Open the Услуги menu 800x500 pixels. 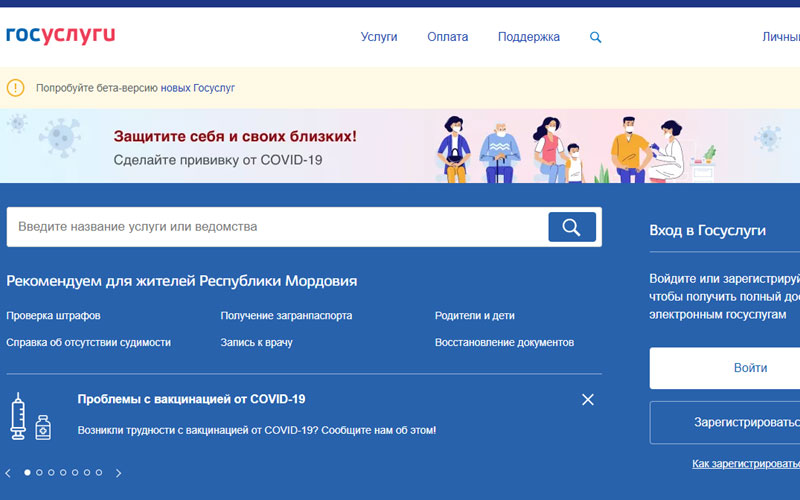[x=379, y=37]
